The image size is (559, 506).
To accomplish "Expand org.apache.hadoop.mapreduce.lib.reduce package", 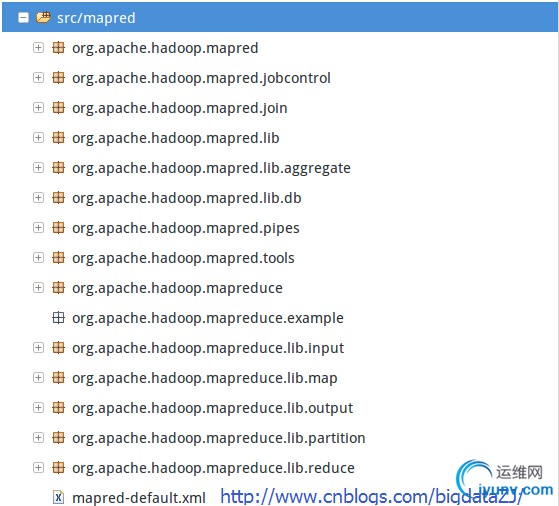I will (38, 467).
